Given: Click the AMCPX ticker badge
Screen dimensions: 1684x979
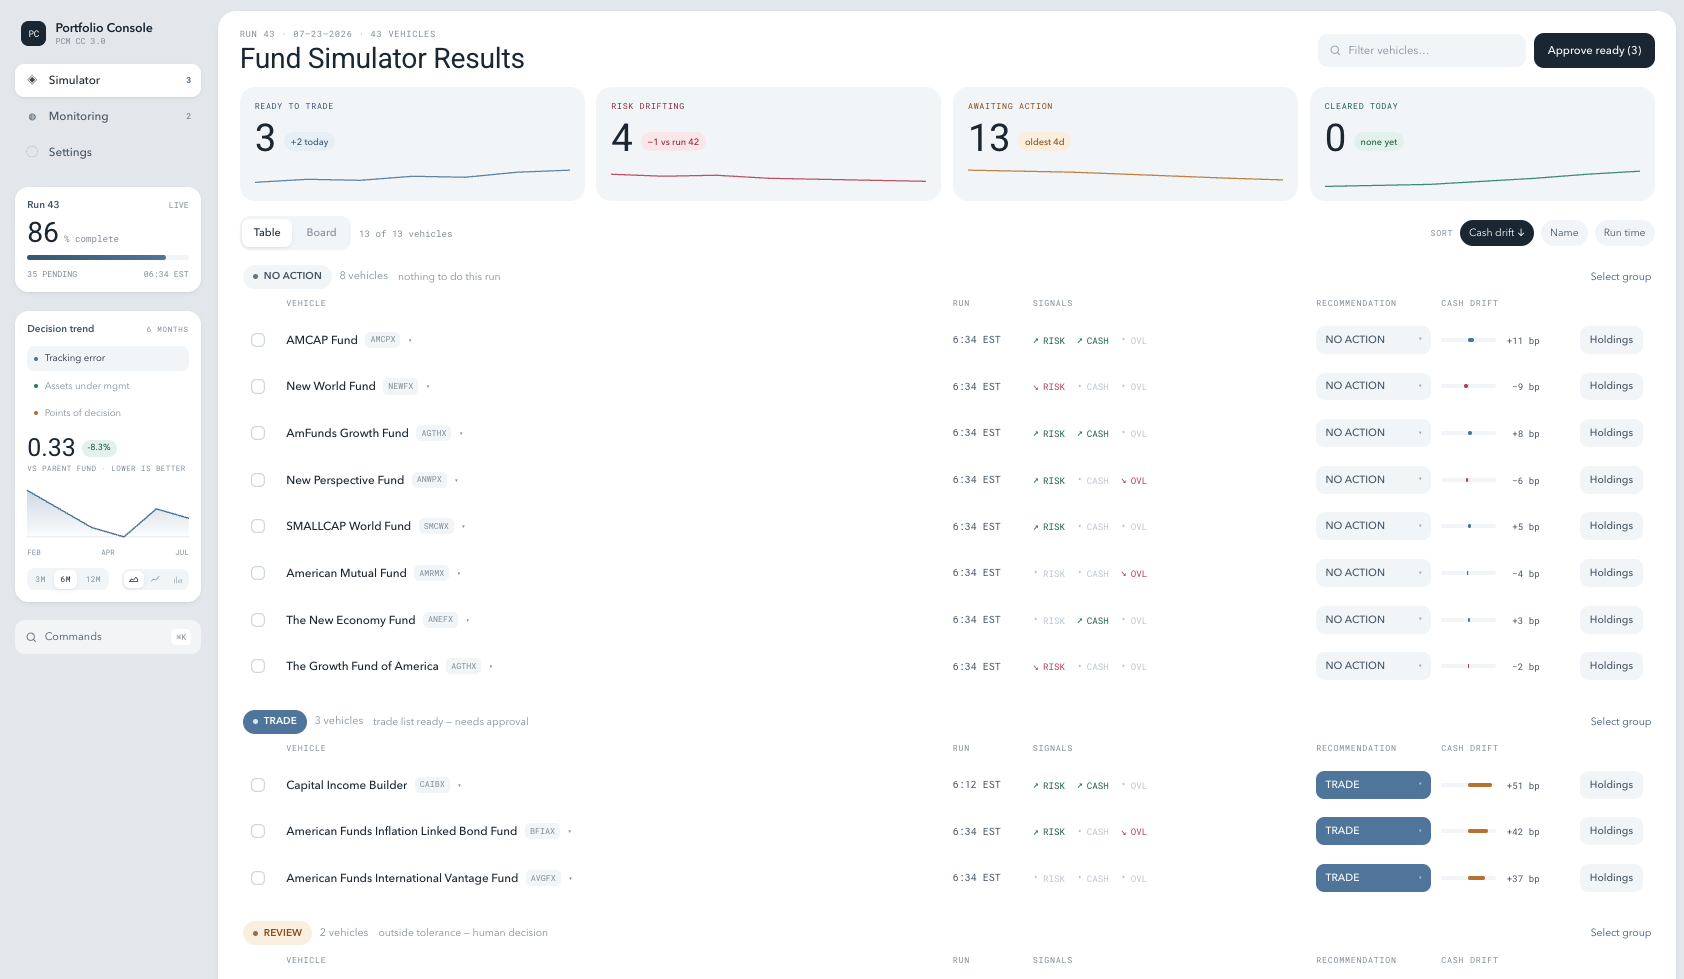Looking at the screenshot, I should tap(383, 340).
